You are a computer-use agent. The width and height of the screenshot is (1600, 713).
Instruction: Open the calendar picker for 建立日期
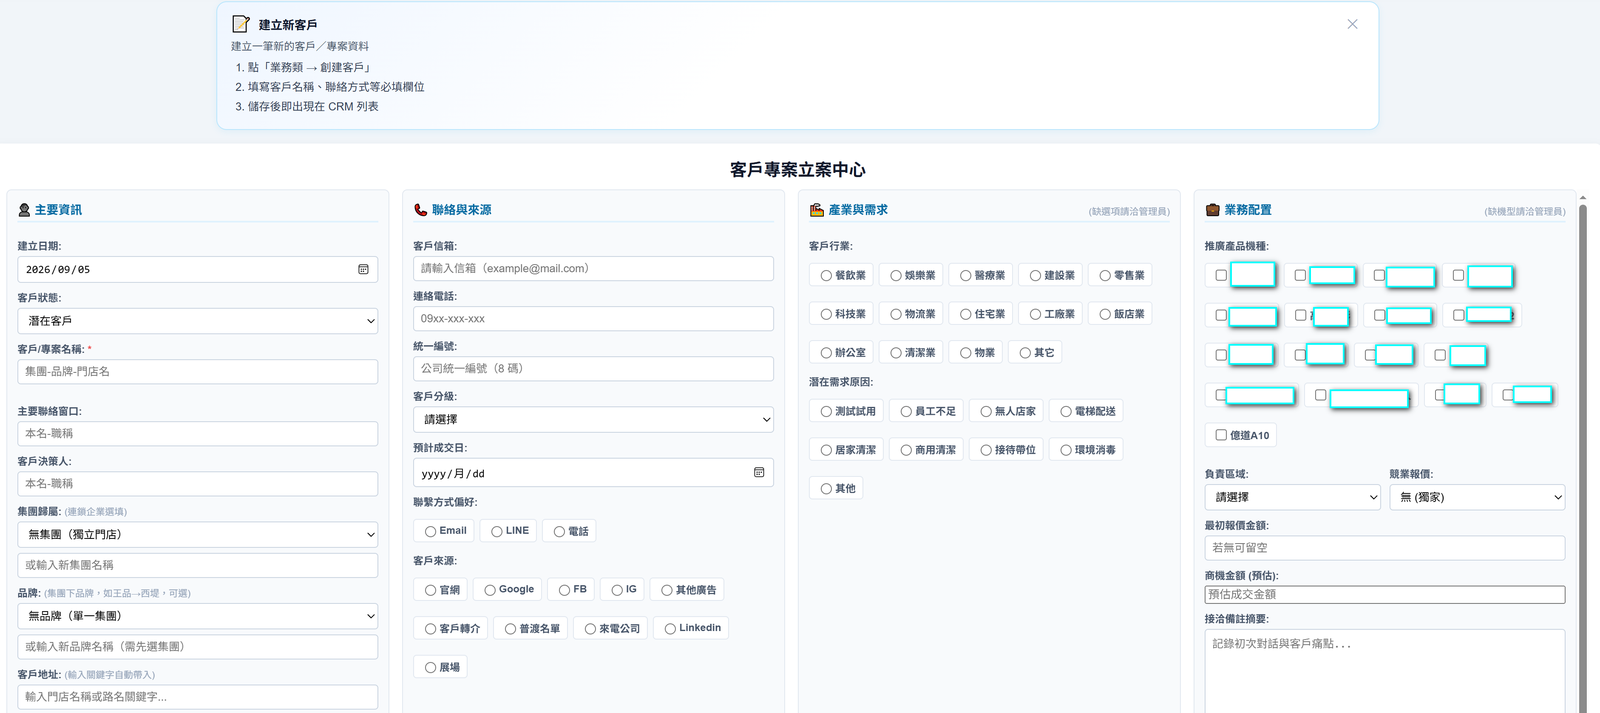(363, 269)
